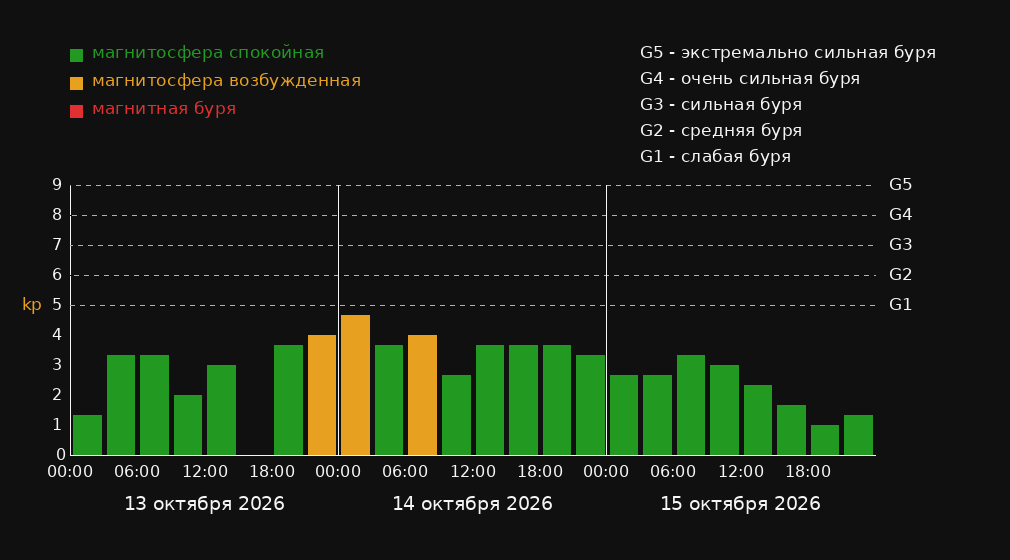The width and height of the screenshot is (1010, 560).
Task: Click the first green bar on 13 October
Action: pyautogui.click(x=87, y=435)
